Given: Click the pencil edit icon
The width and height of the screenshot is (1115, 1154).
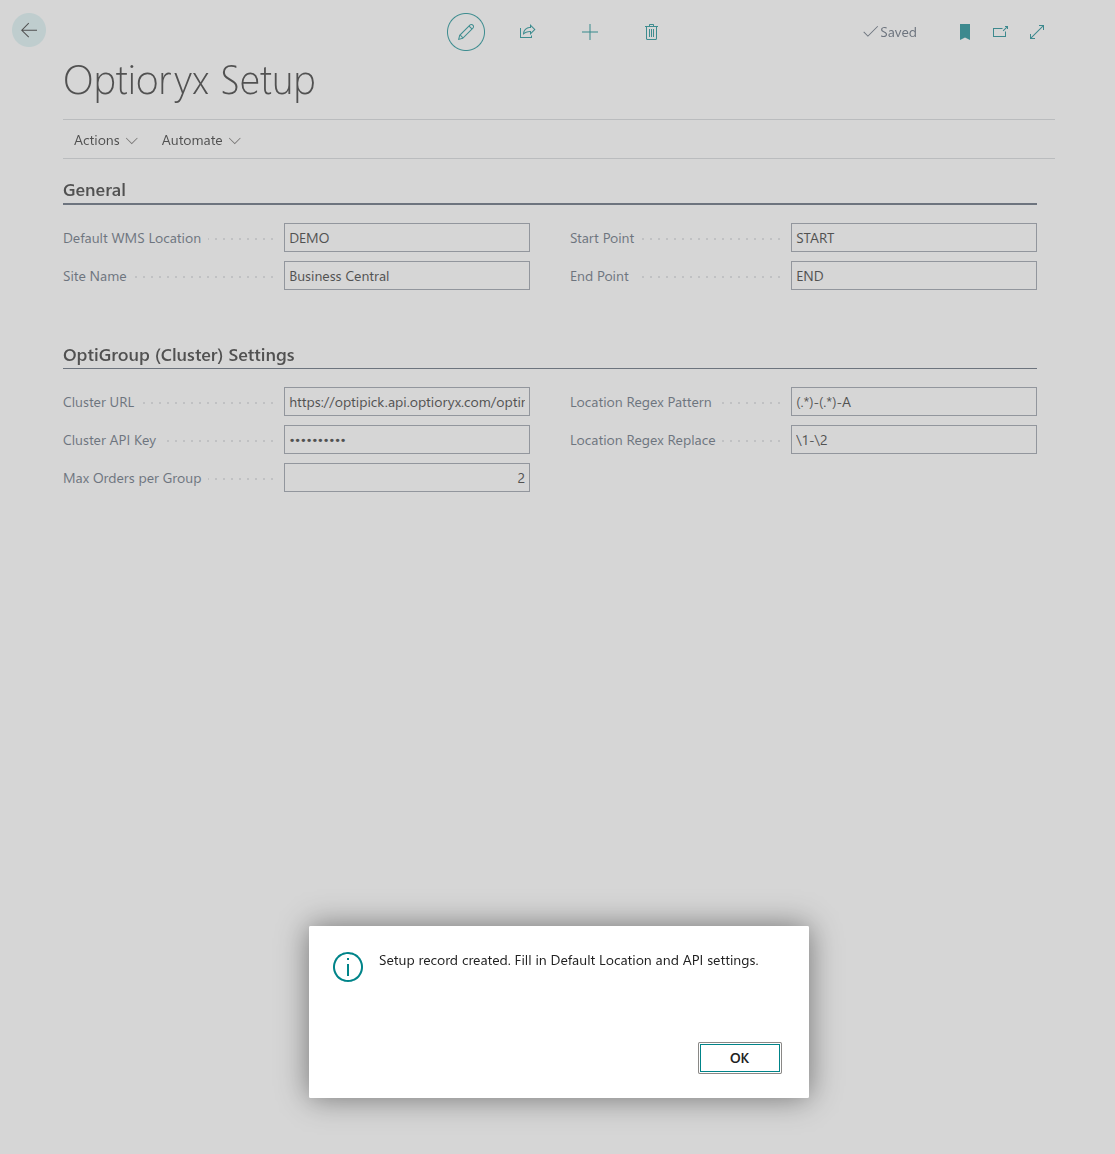Looking at the screenshot, I should [466, 32].
